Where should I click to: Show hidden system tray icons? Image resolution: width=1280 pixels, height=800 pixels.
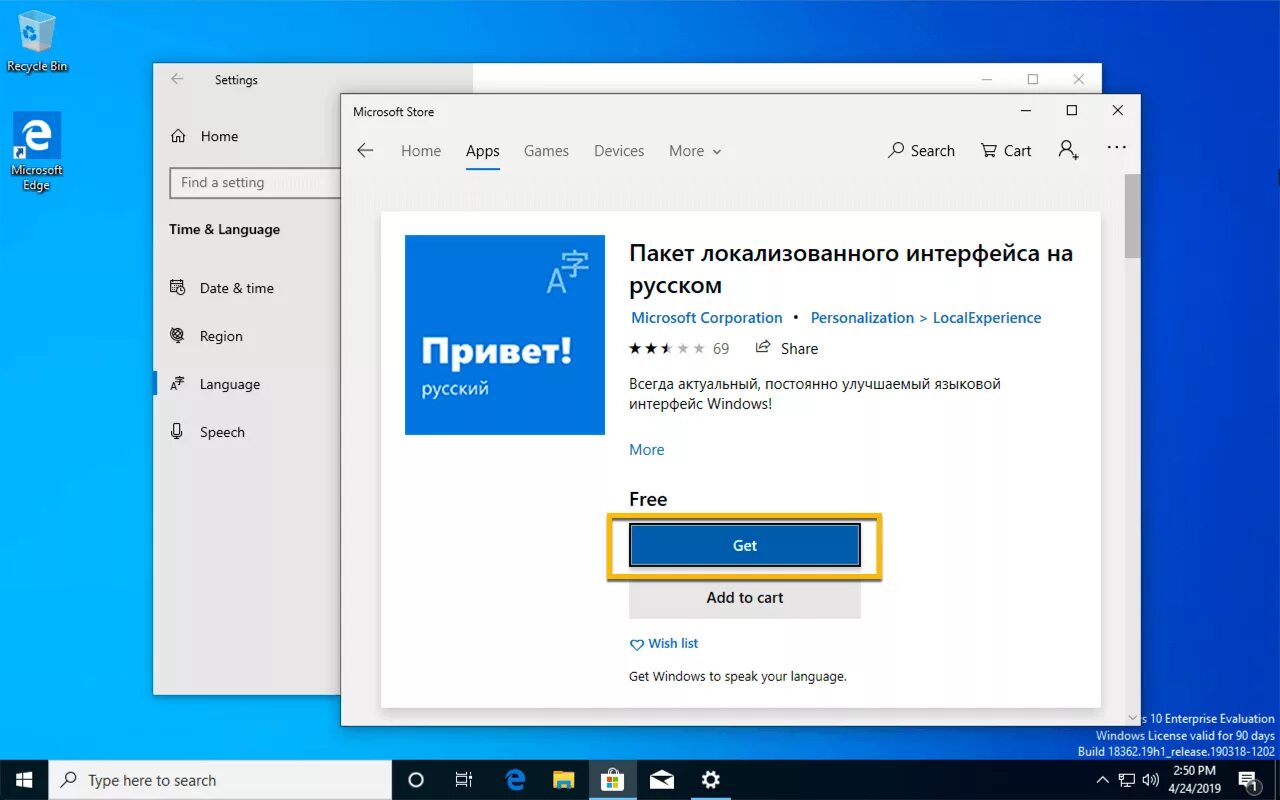click(x=1103, y=780)
